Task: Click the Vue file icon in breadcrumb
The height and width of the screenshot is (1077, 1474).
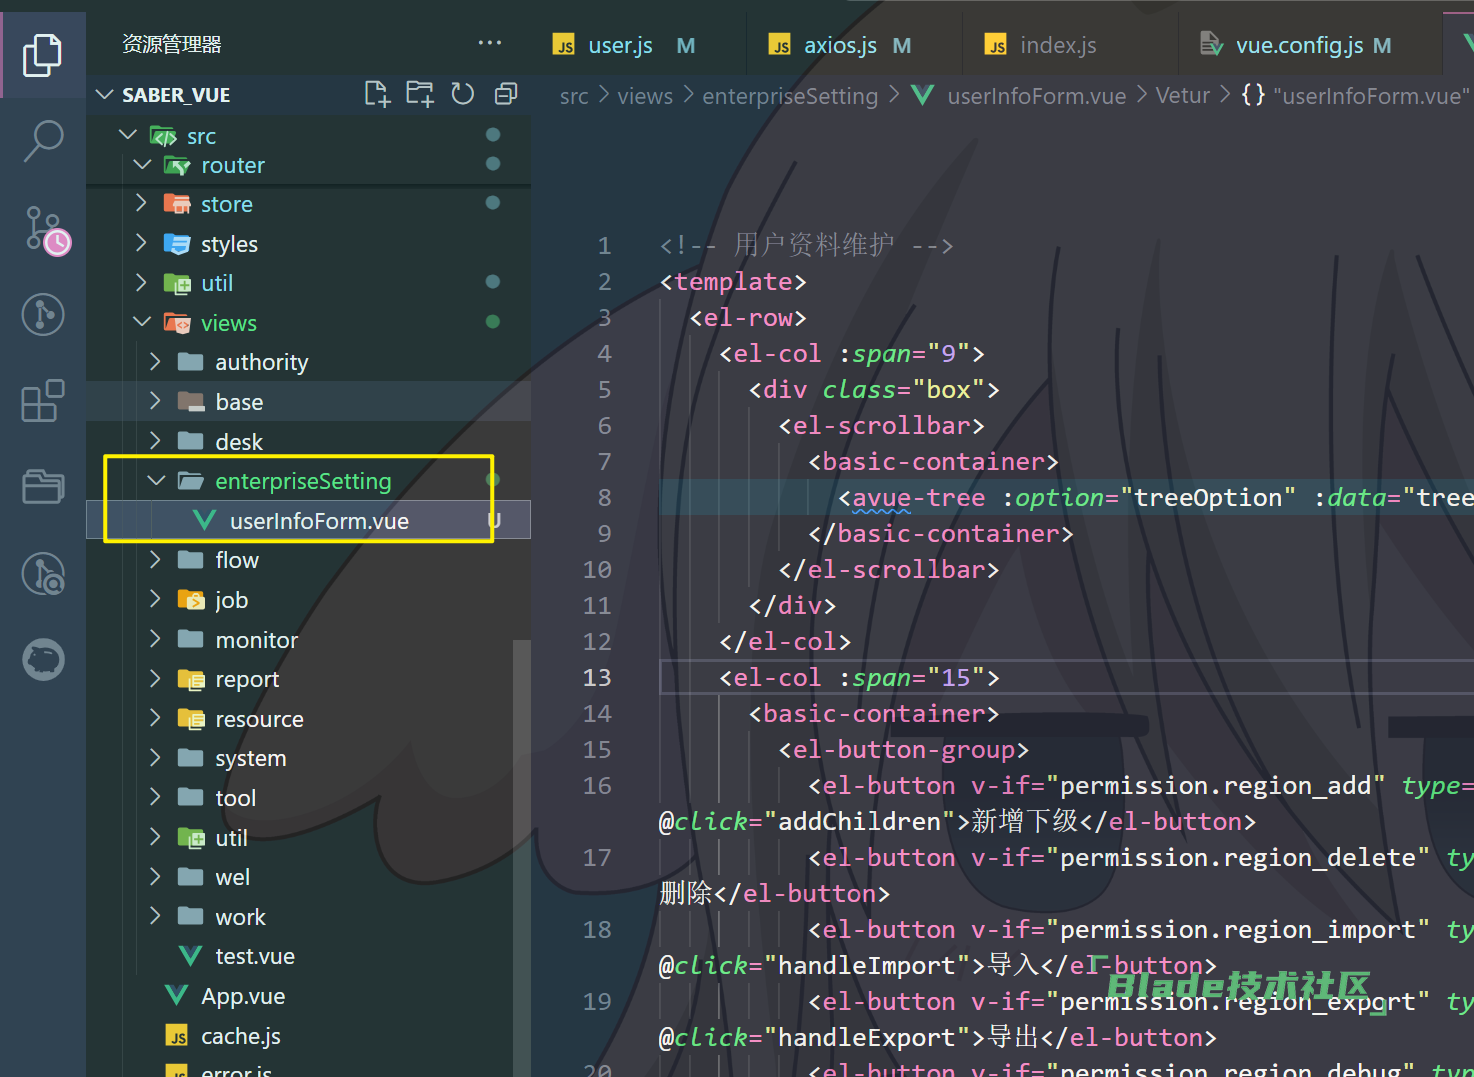Action: [923, 96]
